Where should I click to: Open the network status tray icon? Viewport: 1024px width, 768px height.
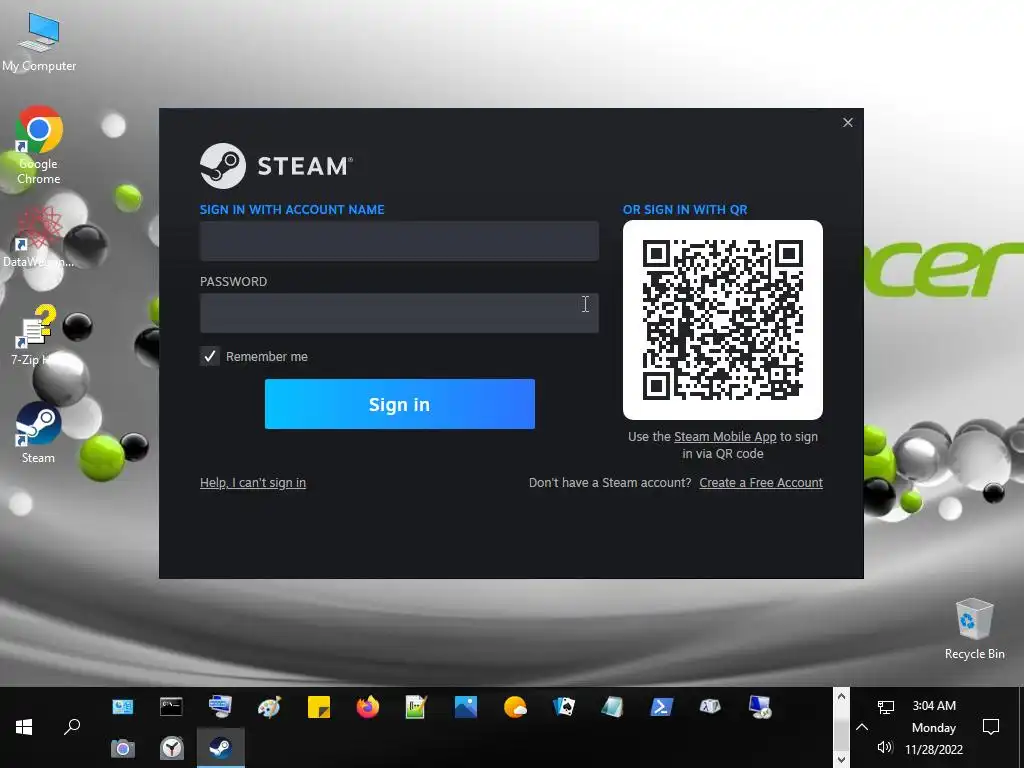(886, 707)
